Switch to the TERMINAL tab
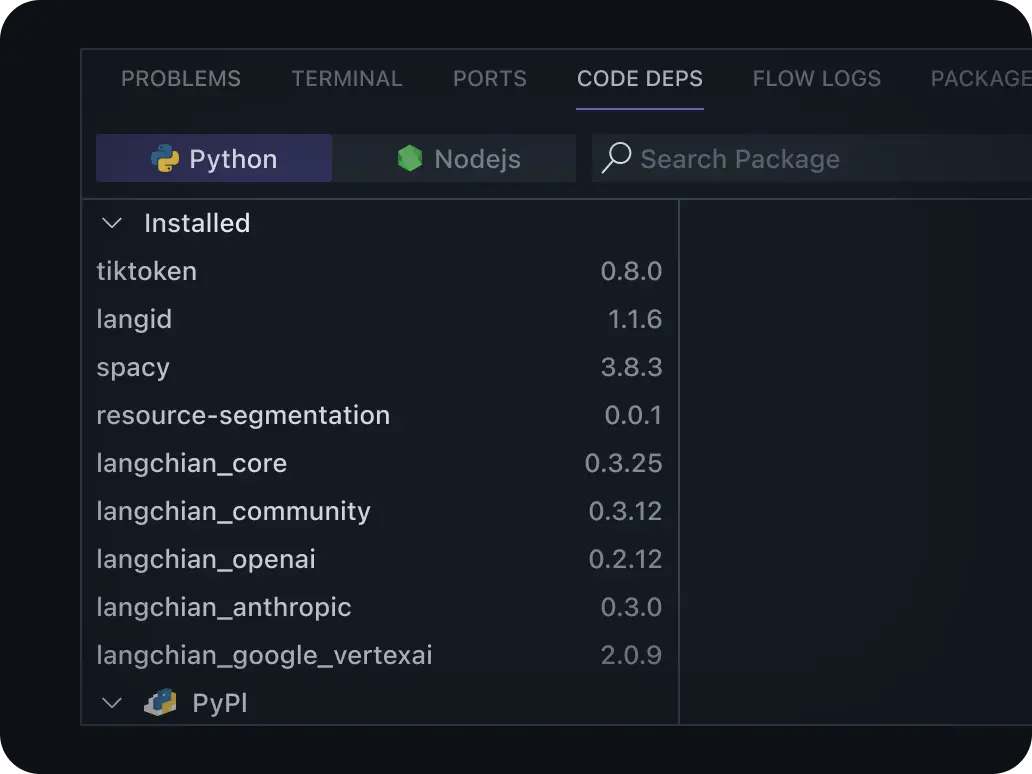This screenshot has height=774, width=1032. click(347, 78)
